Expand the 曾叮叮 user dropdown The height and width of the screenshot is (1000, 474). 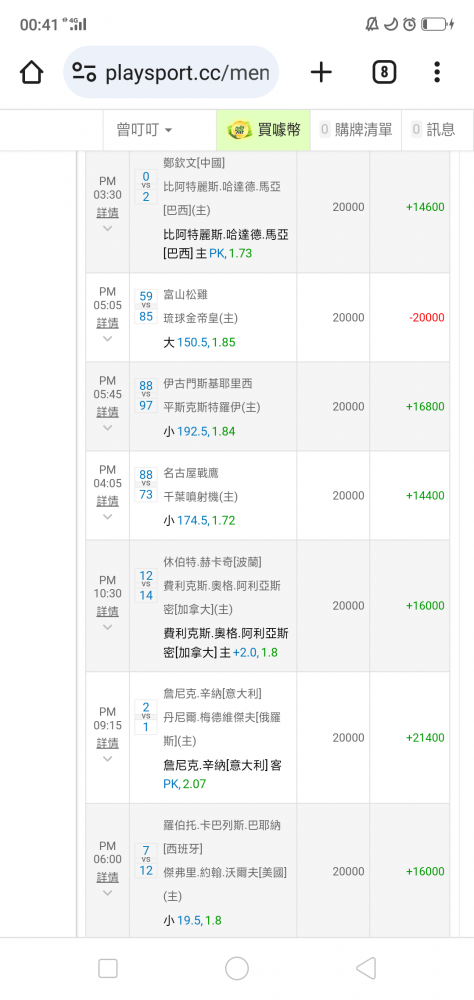pos(145,130)
